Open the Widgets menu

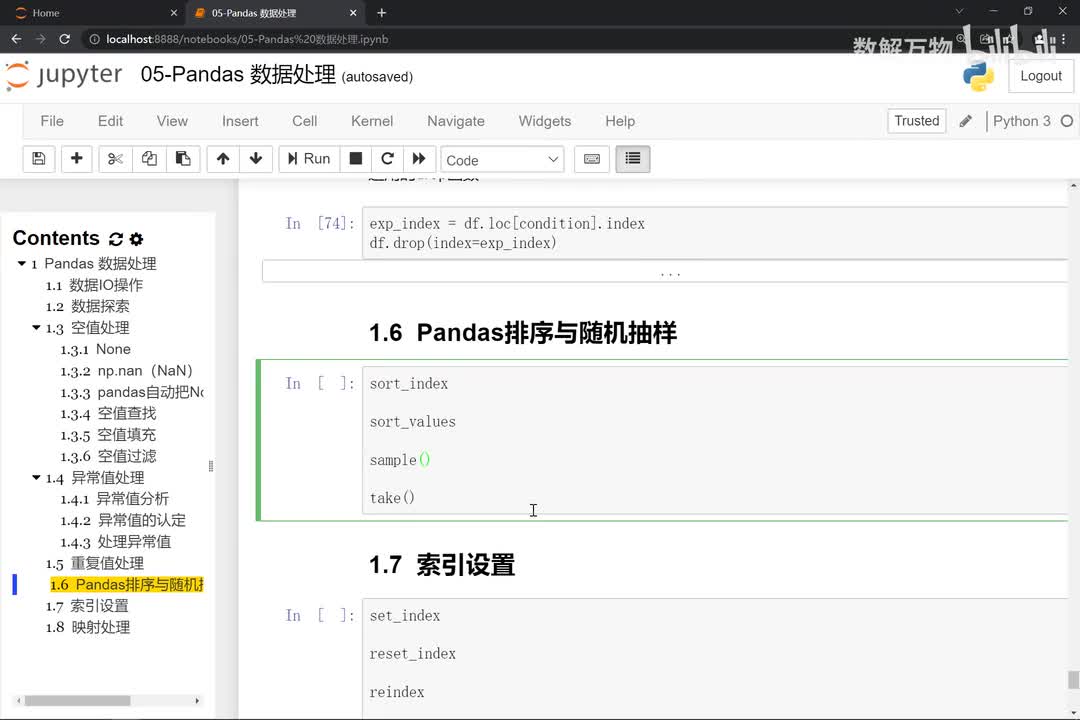(544, 121)
